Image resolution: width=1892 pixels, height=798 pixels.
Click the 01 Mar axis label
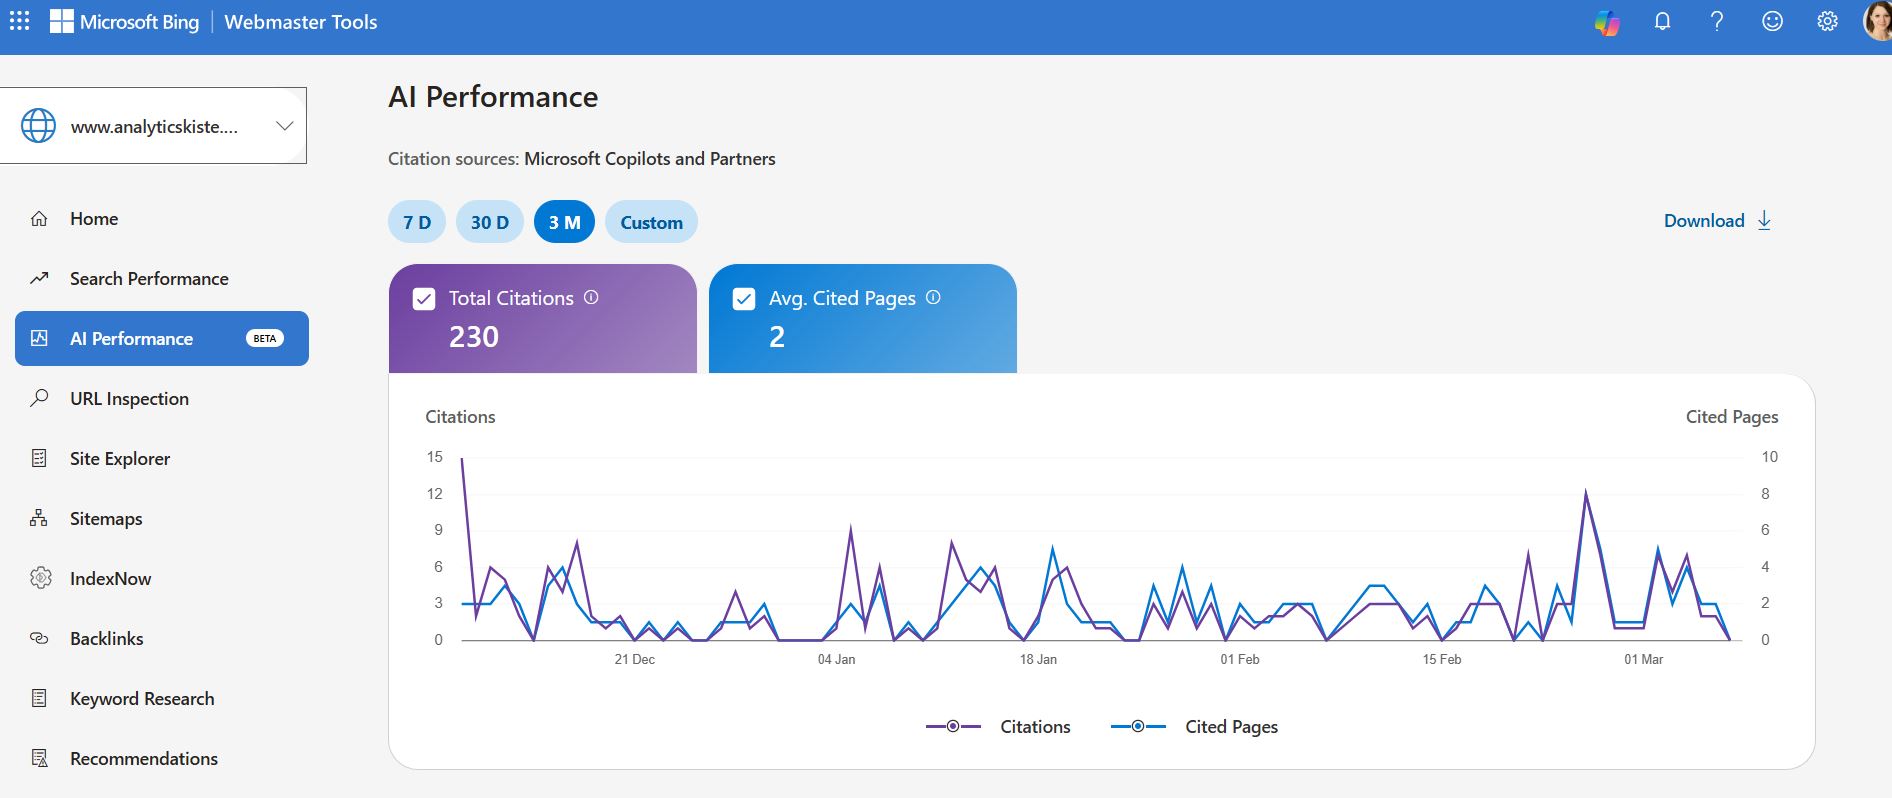1643,659
